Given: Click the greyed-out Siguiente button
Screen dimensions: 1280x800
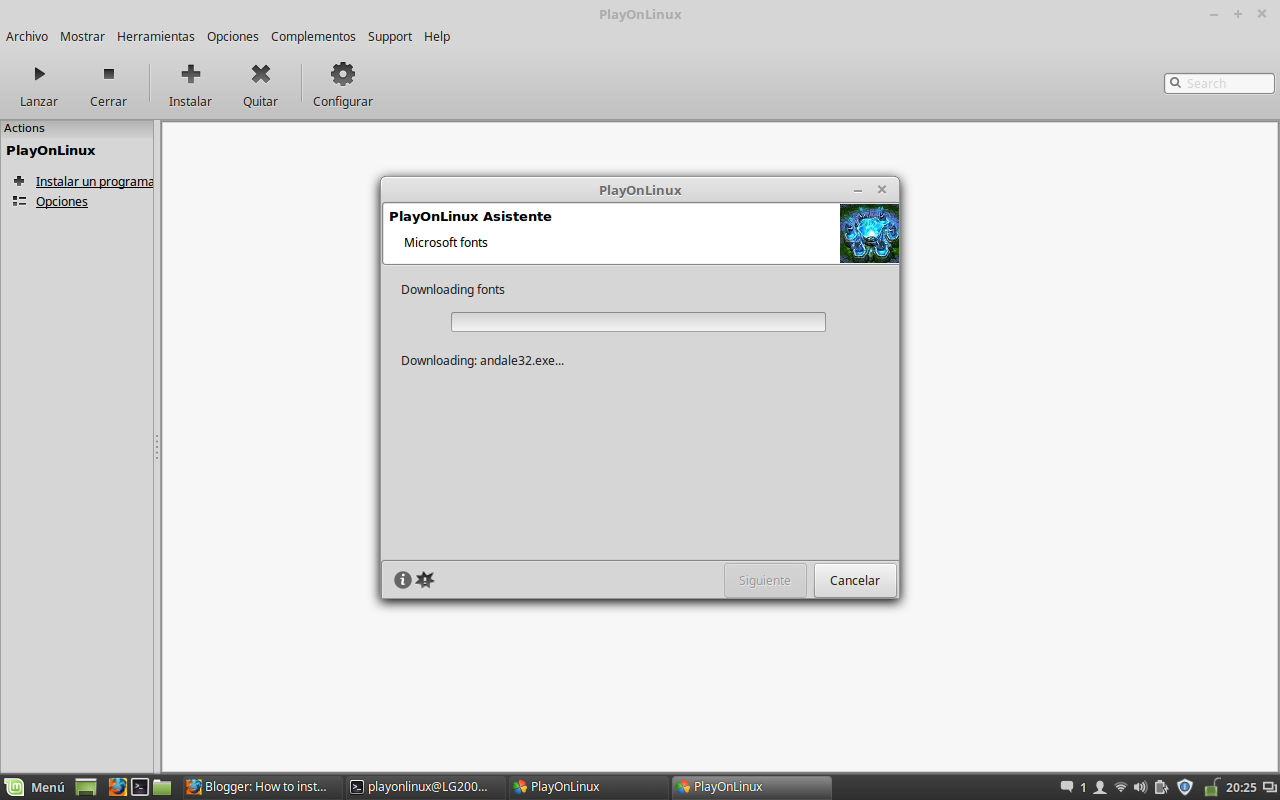Looking at the screenshot, I should pyautogui.click(x=765, y=580).
